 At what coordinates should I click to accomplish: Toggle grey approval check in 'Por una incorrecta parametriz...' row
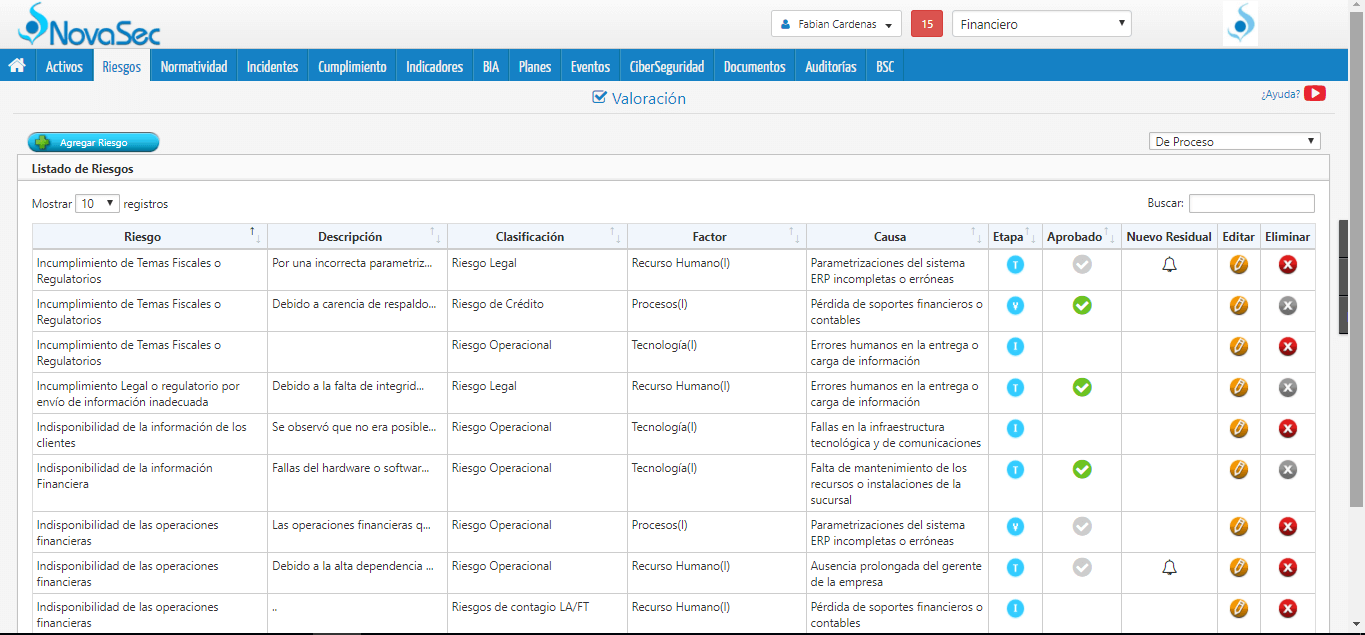tap(1082, 264)
